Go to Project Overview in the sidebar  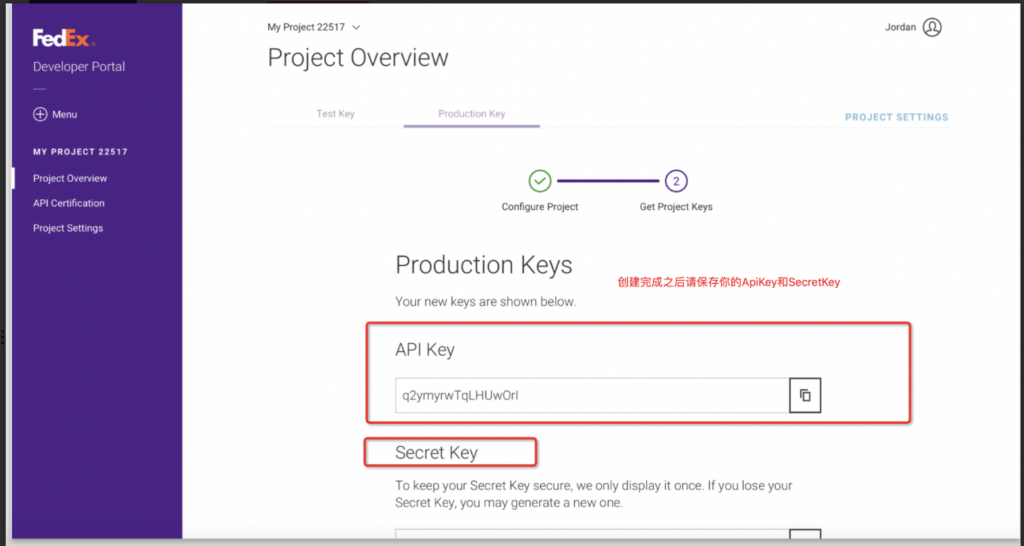[x=70, y=178]
